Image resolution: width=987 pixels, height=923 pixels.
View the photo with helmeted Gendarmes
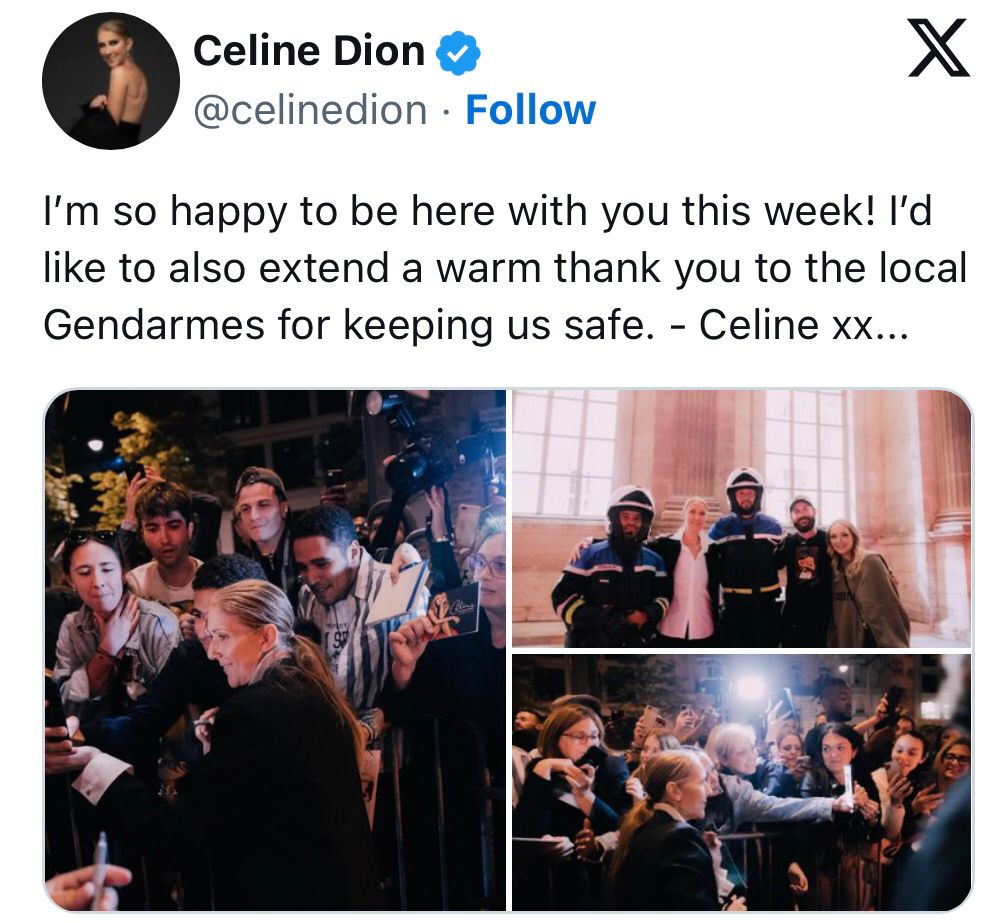click(x=742, y=518)
